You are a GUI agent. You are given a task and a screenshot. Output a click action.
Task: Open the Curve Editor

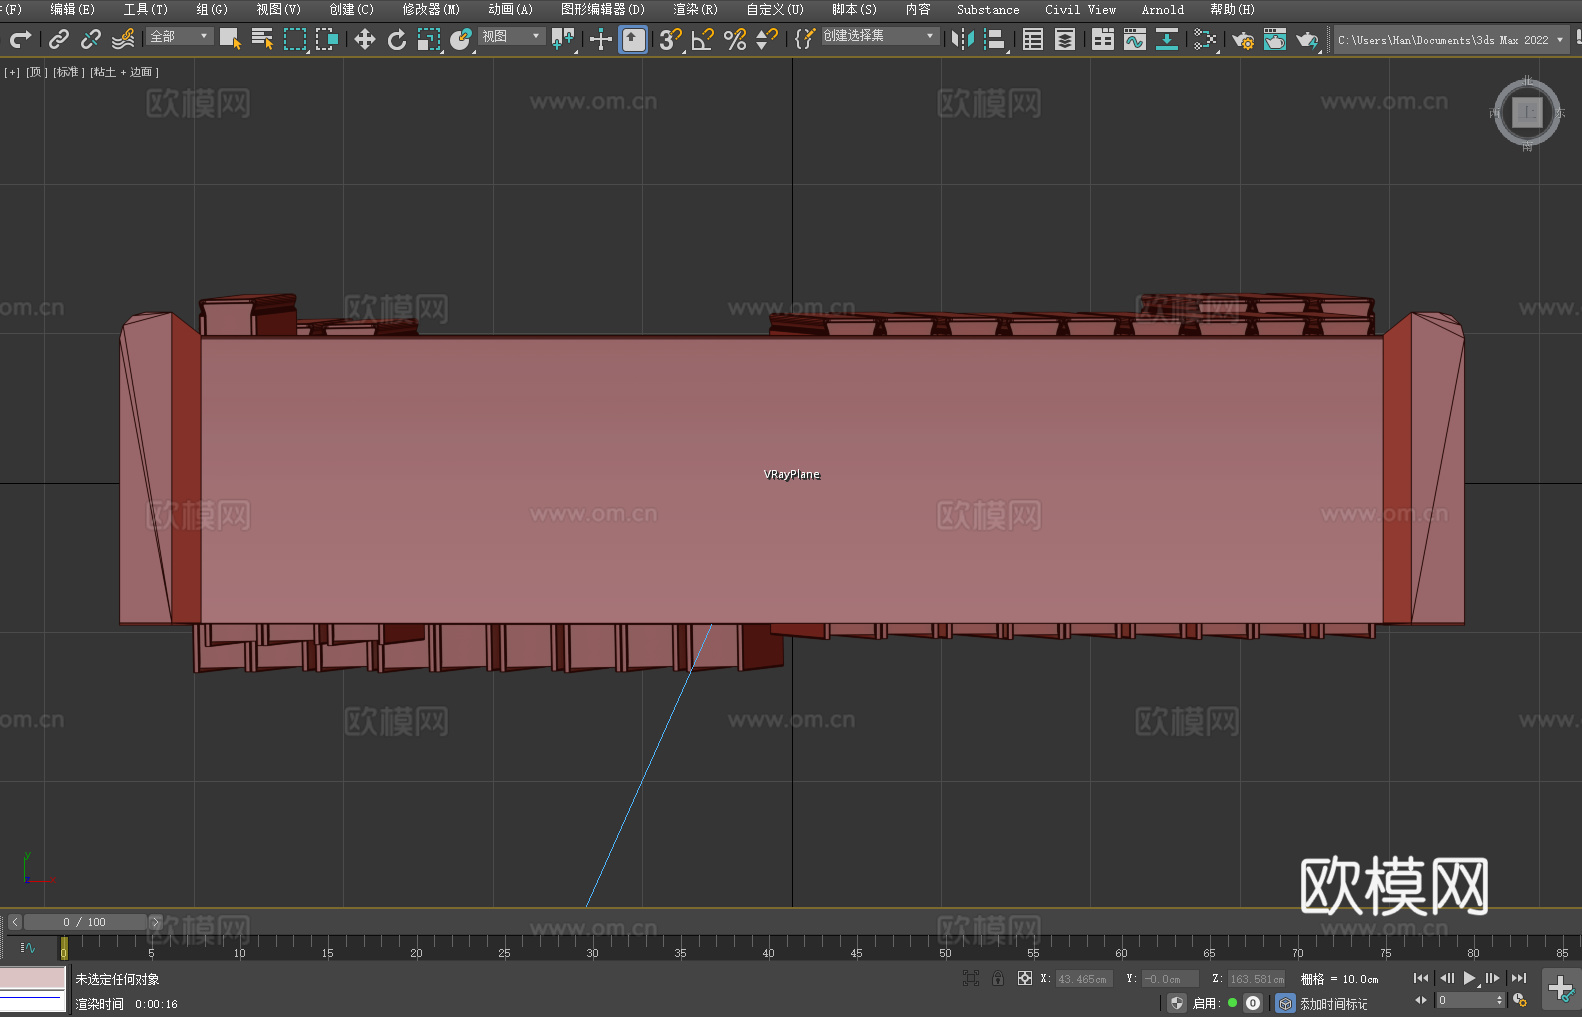1135,39
